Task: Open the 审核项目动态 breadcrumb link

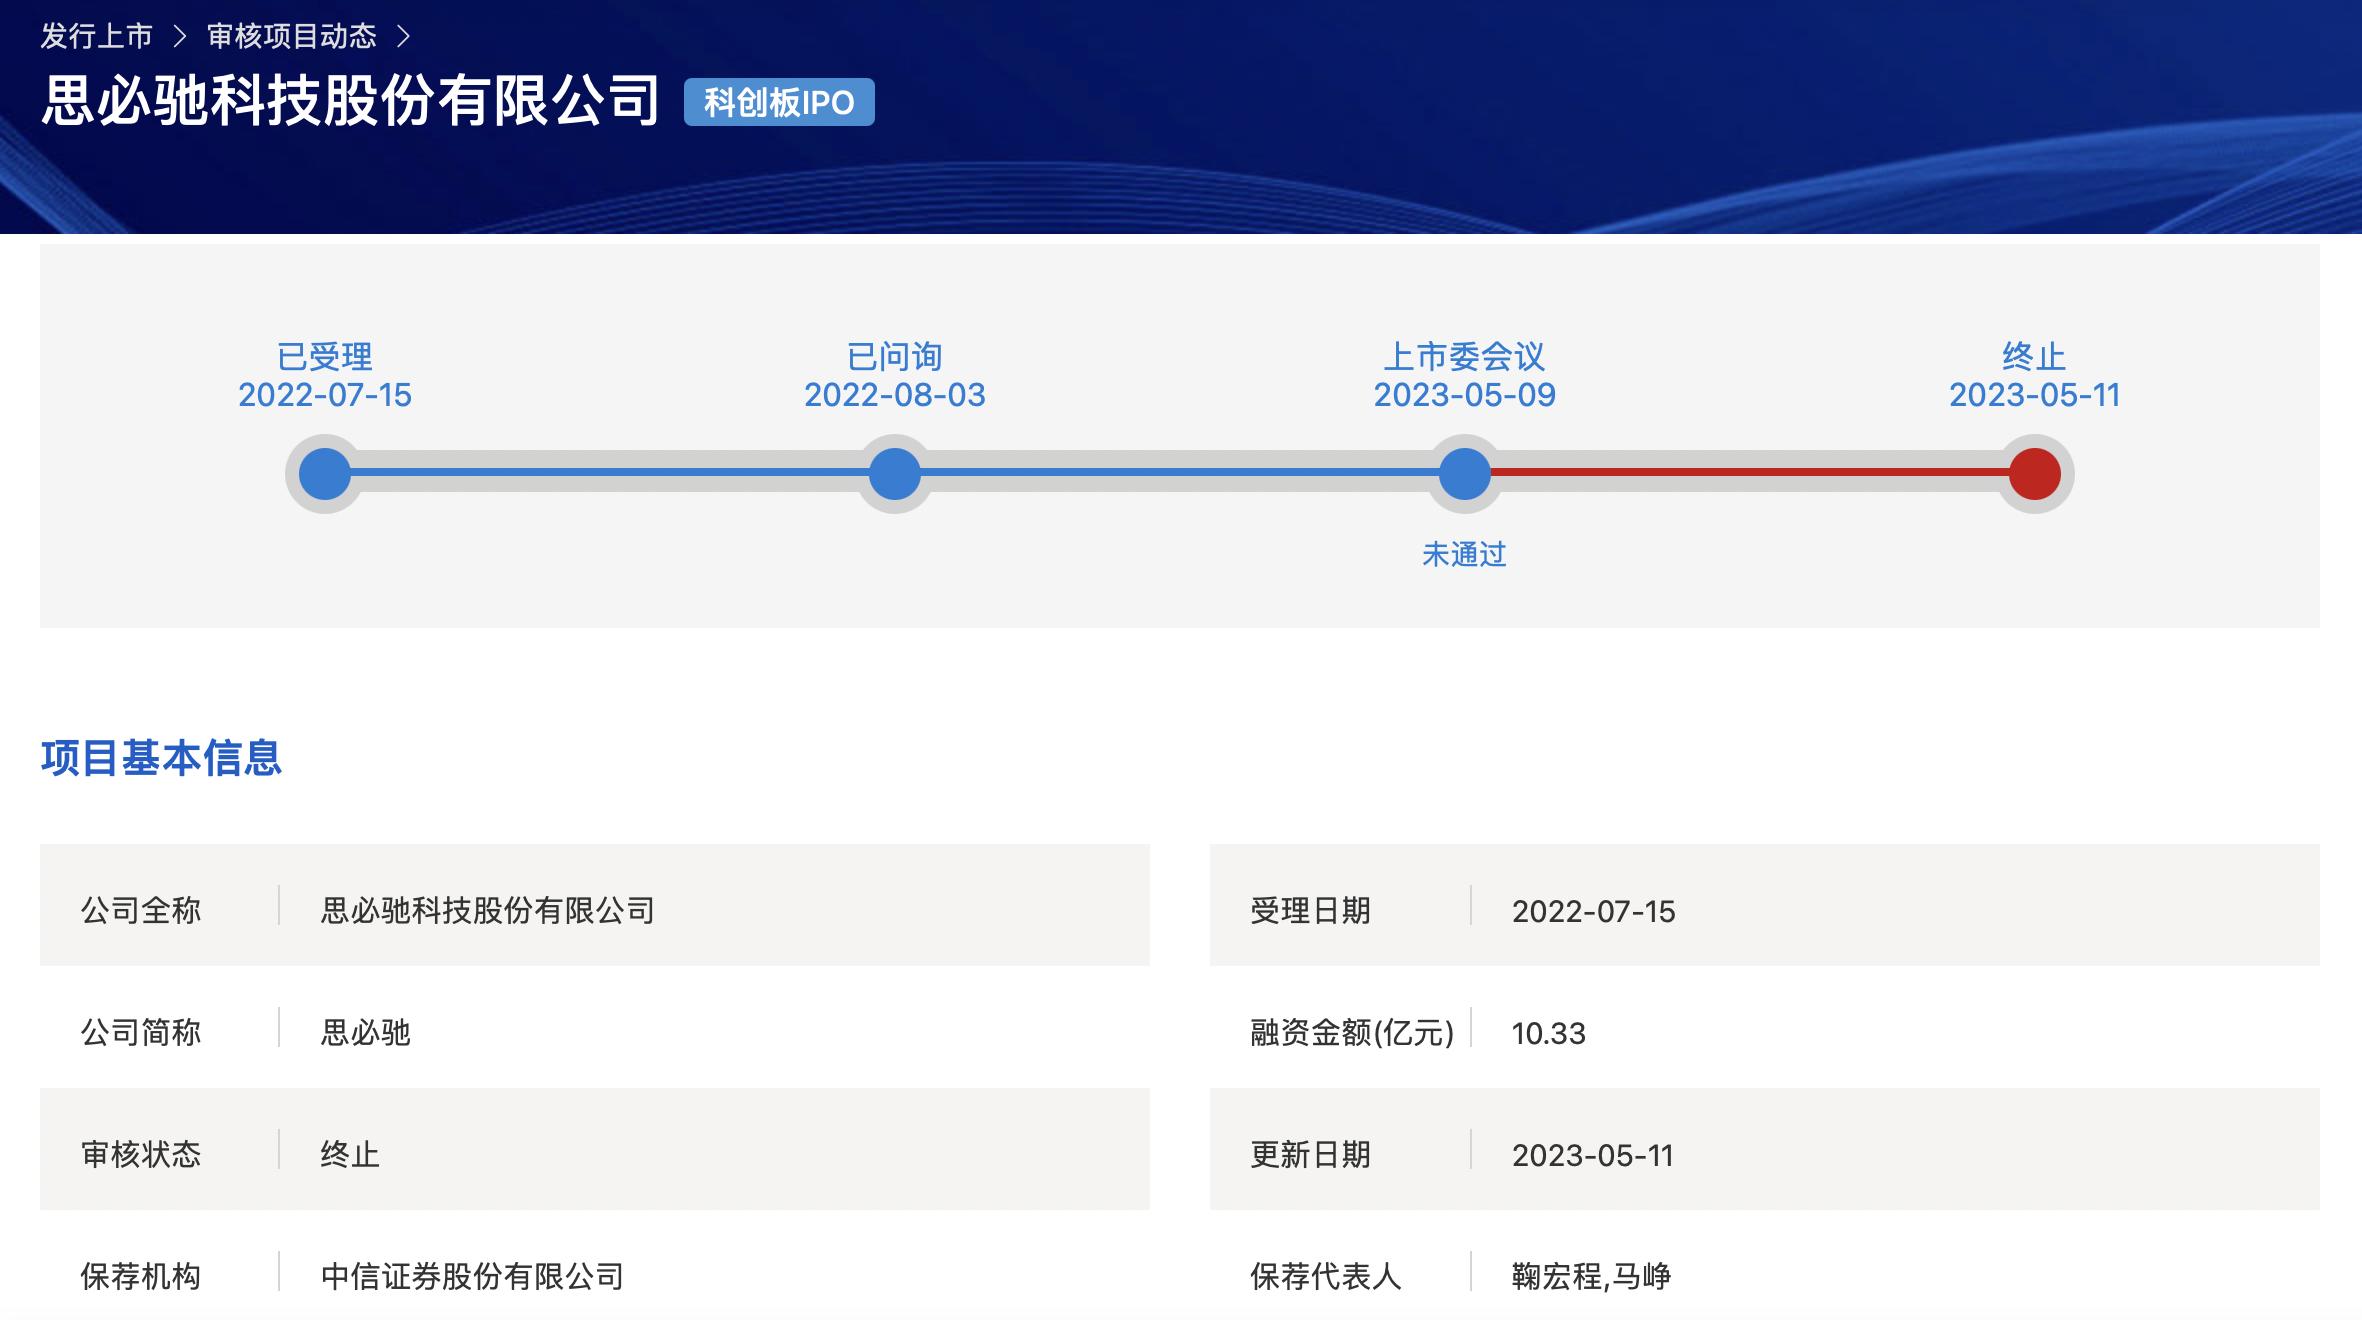Action: click(292, 37)
